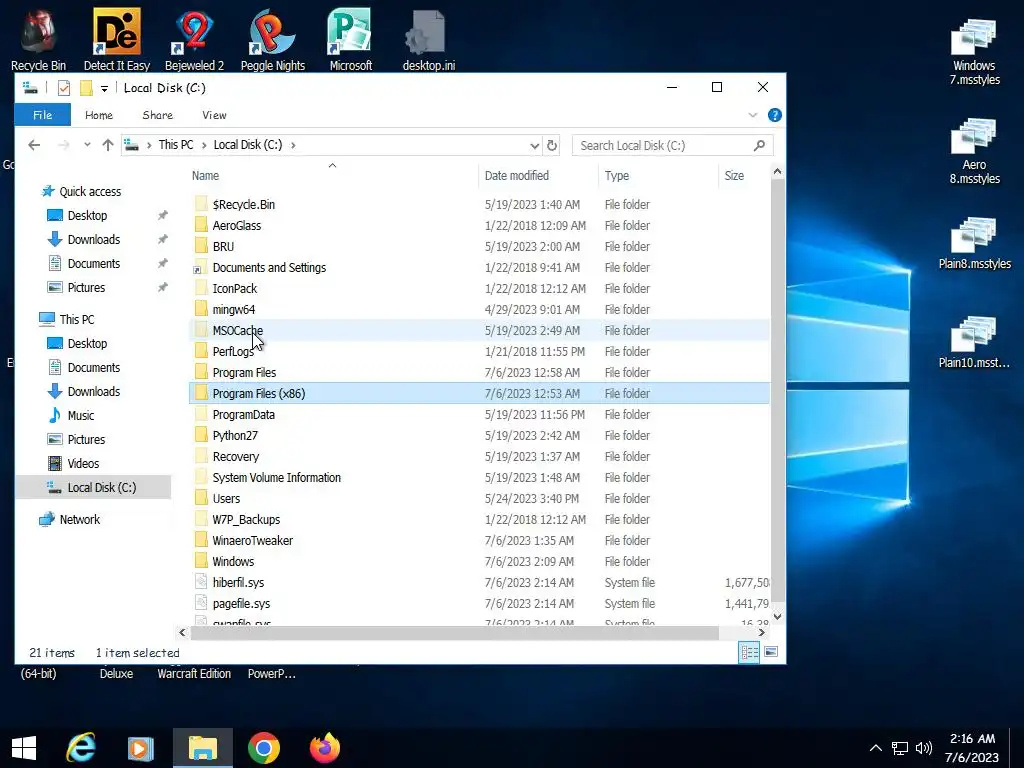
Task: Select Plain8.msstyles desktop file
Action: click(974, 243)
